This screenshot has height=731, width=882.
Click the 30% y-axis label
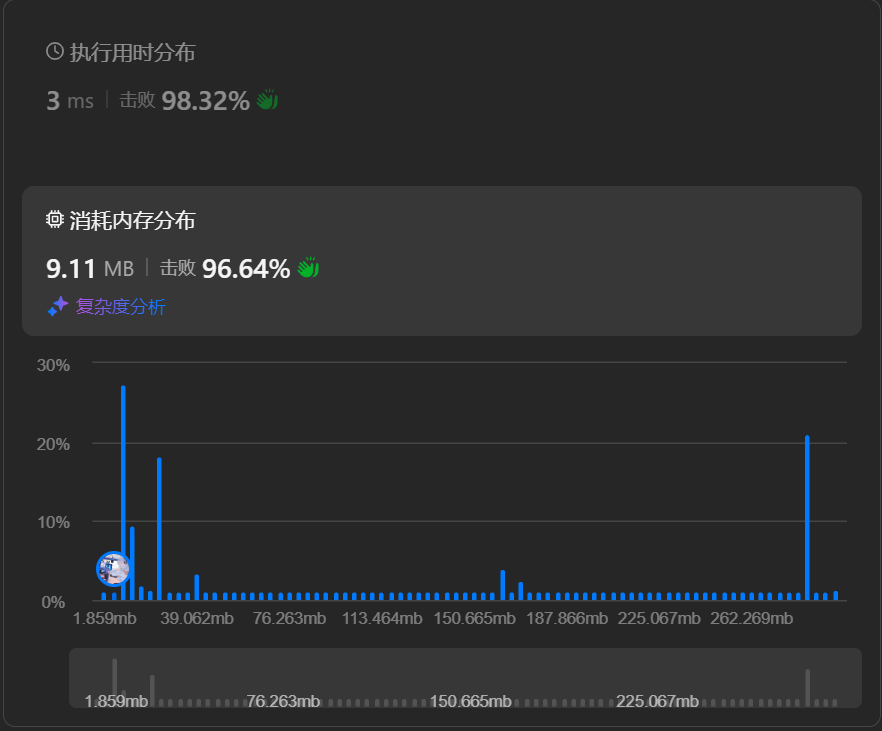(53, 365)
